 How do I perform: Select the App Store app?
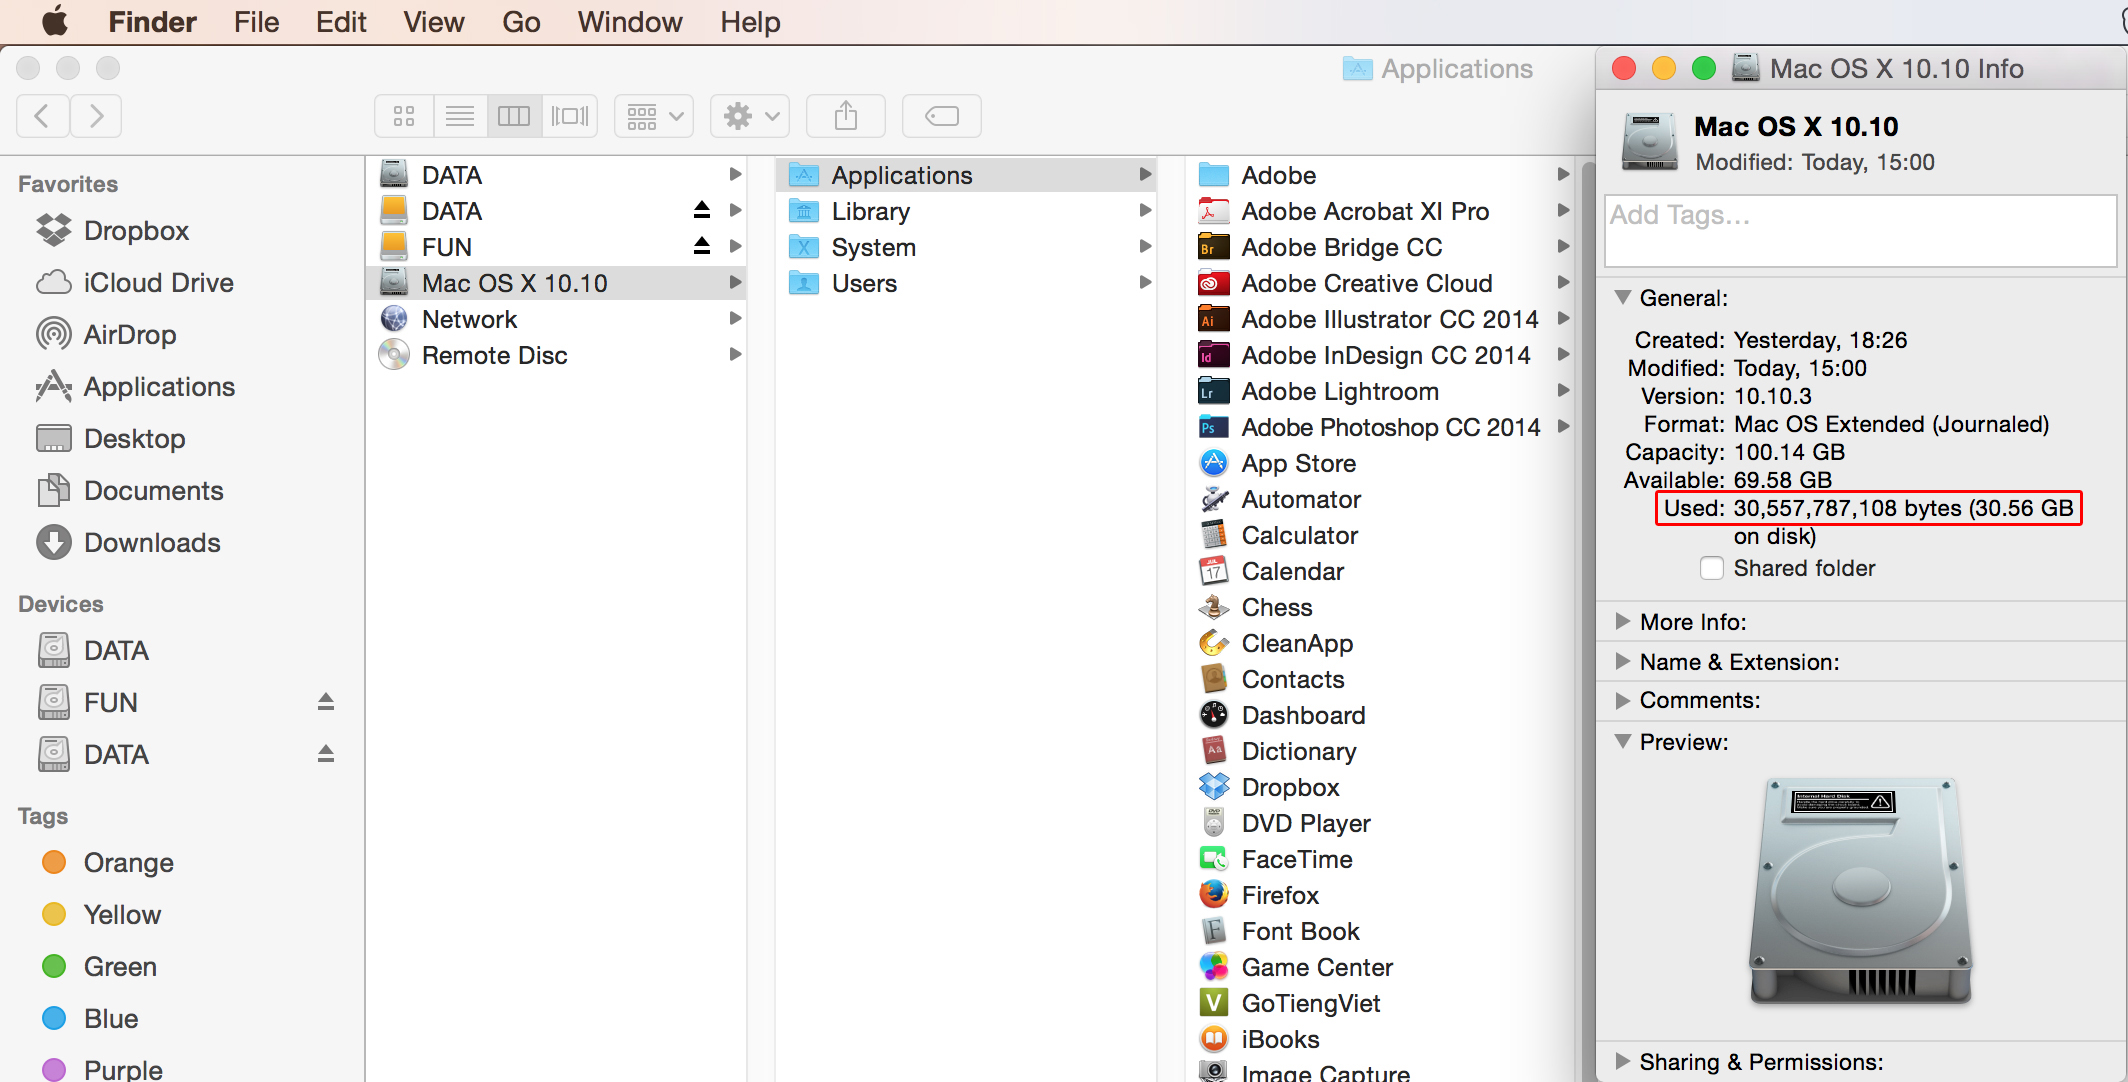pos(1378,463)
